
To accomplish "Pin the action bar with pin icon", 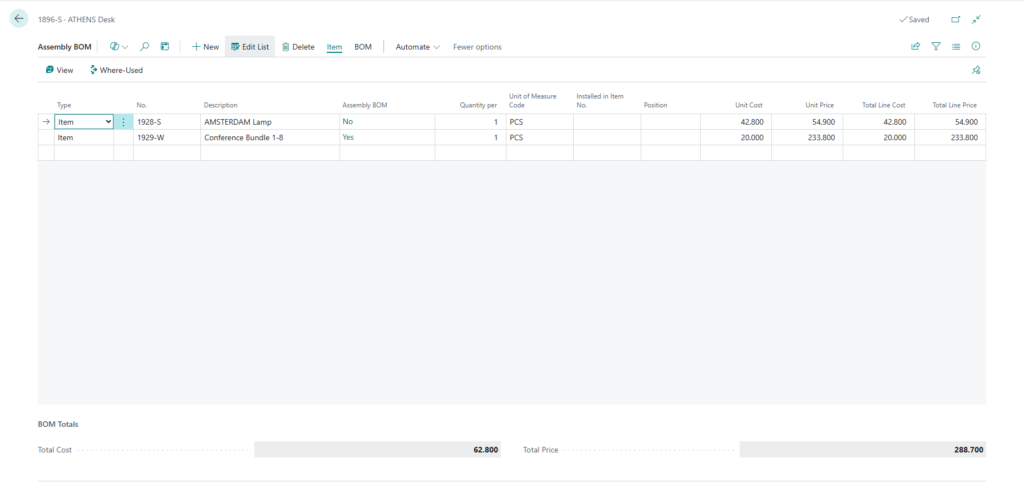I will 976,70.
